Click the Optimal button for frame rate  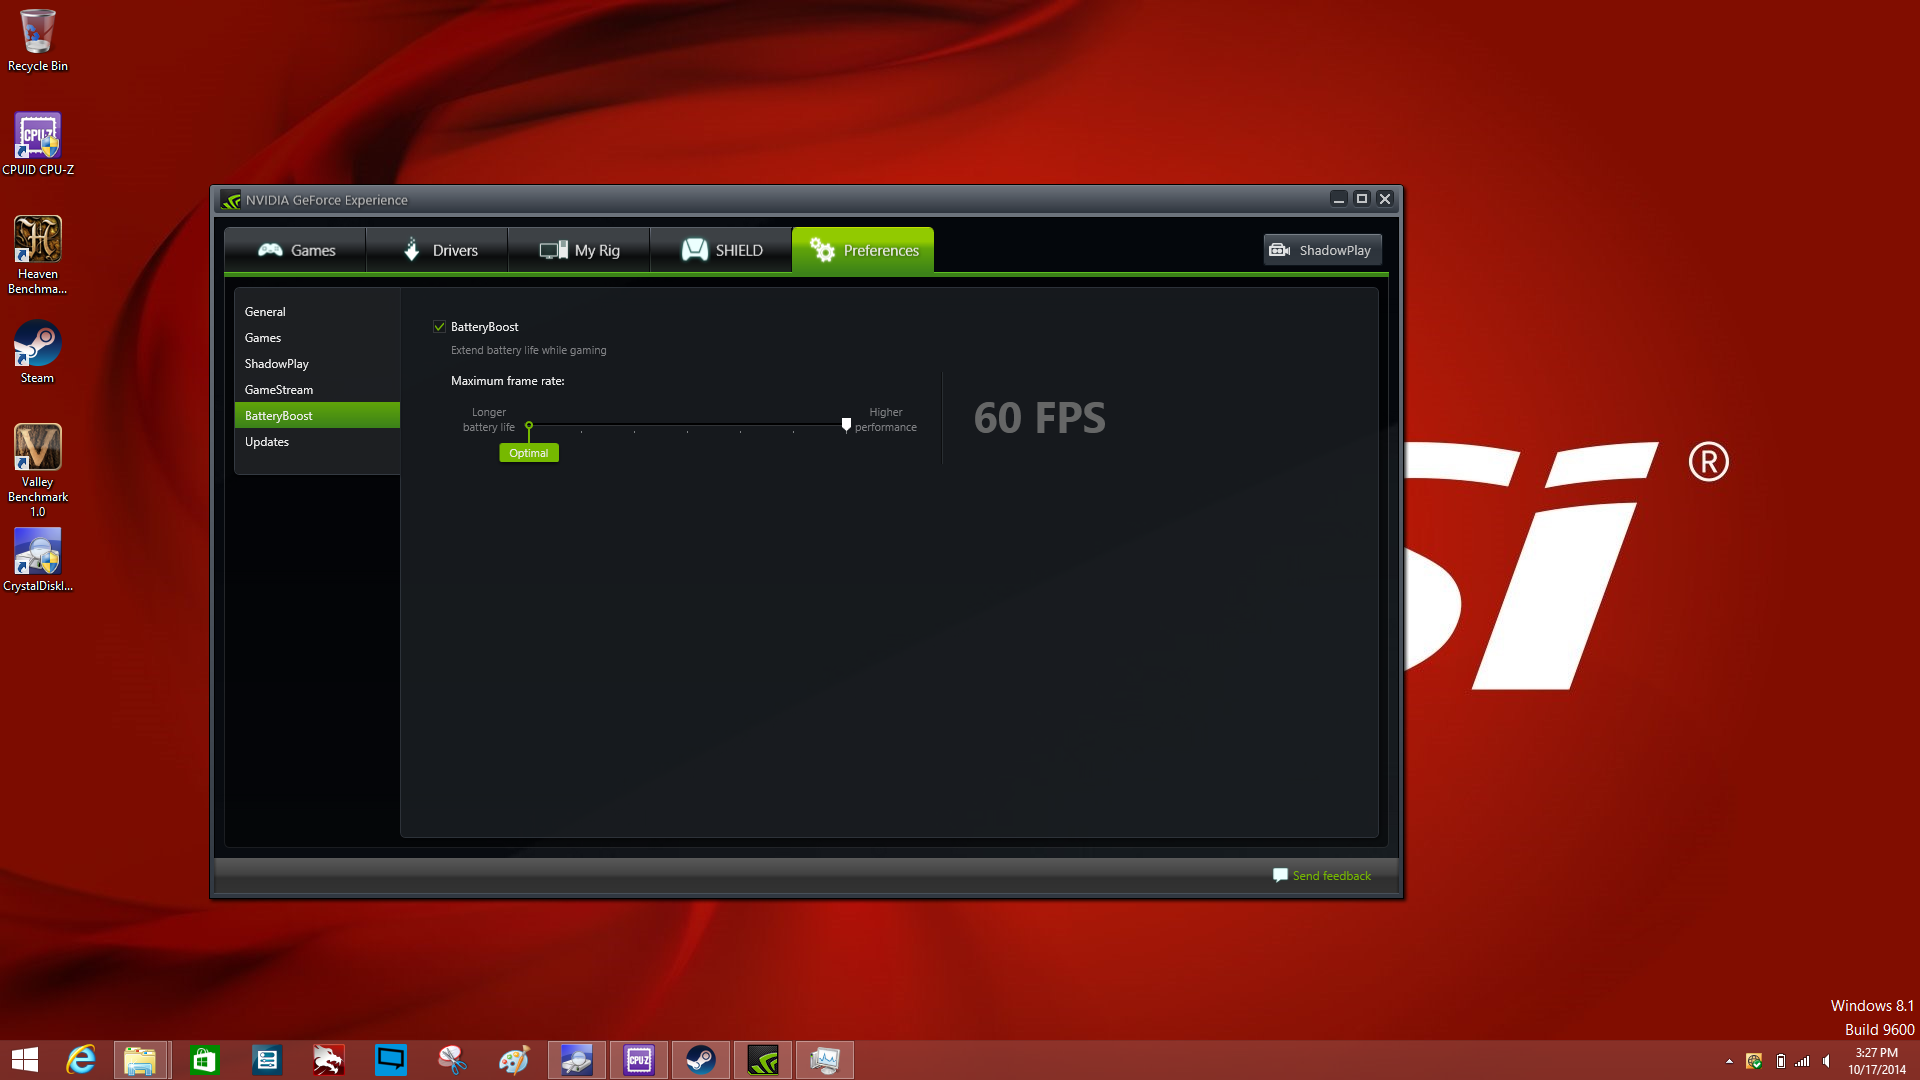pyautogui.click(x=527, y=452)
